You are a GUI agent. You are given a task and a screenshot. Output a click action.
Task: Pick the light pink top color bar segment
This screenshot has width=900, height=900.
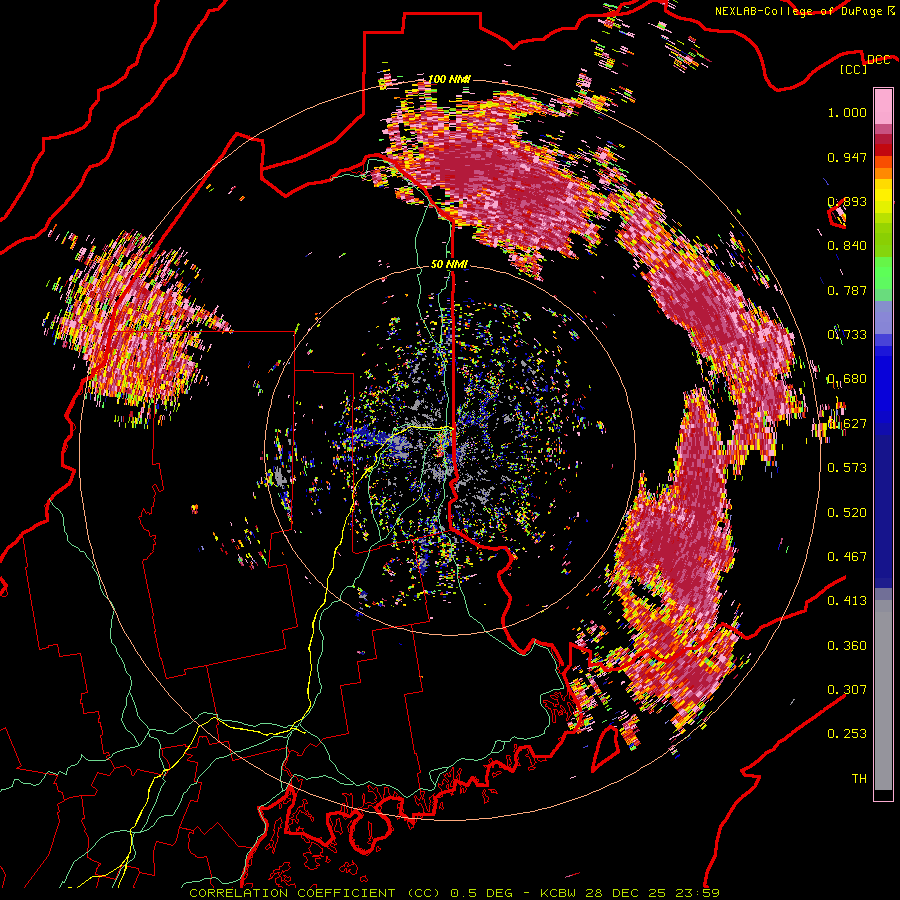coord(883,106)
